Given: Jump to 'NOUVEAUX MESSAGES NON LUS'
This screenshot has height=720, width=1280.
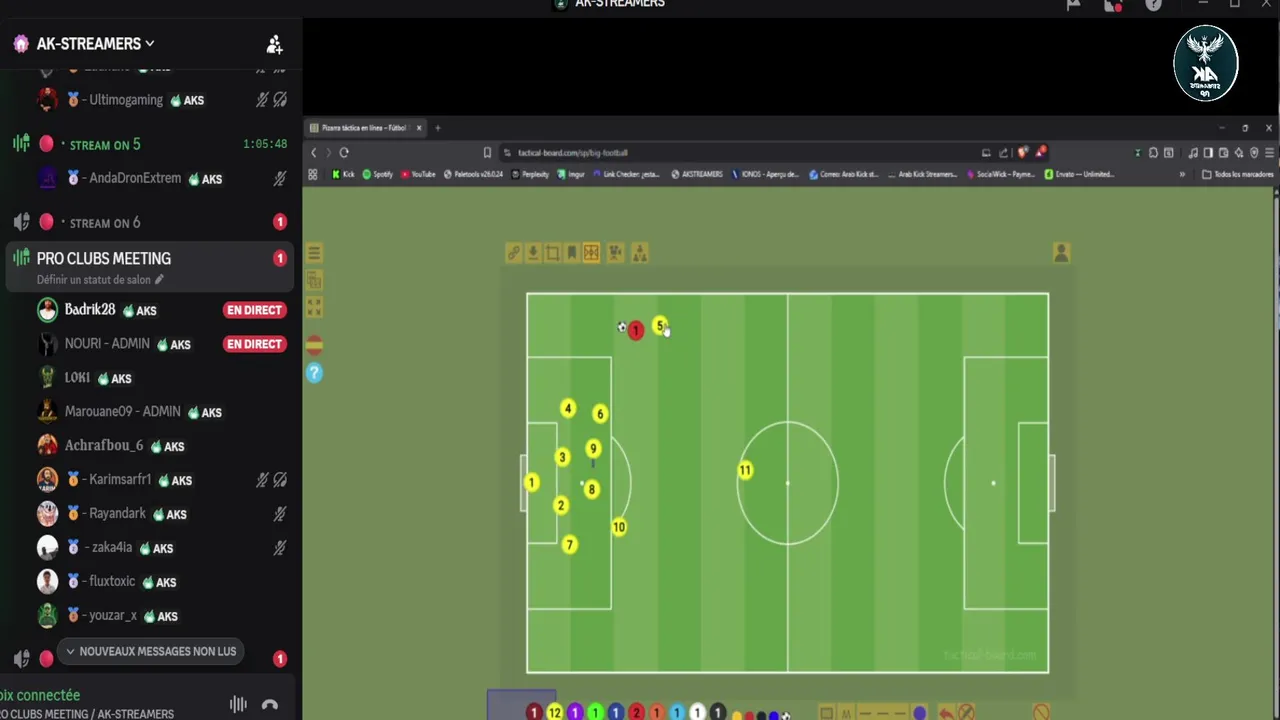Looking at the screenshot, I should pos(152,652).
